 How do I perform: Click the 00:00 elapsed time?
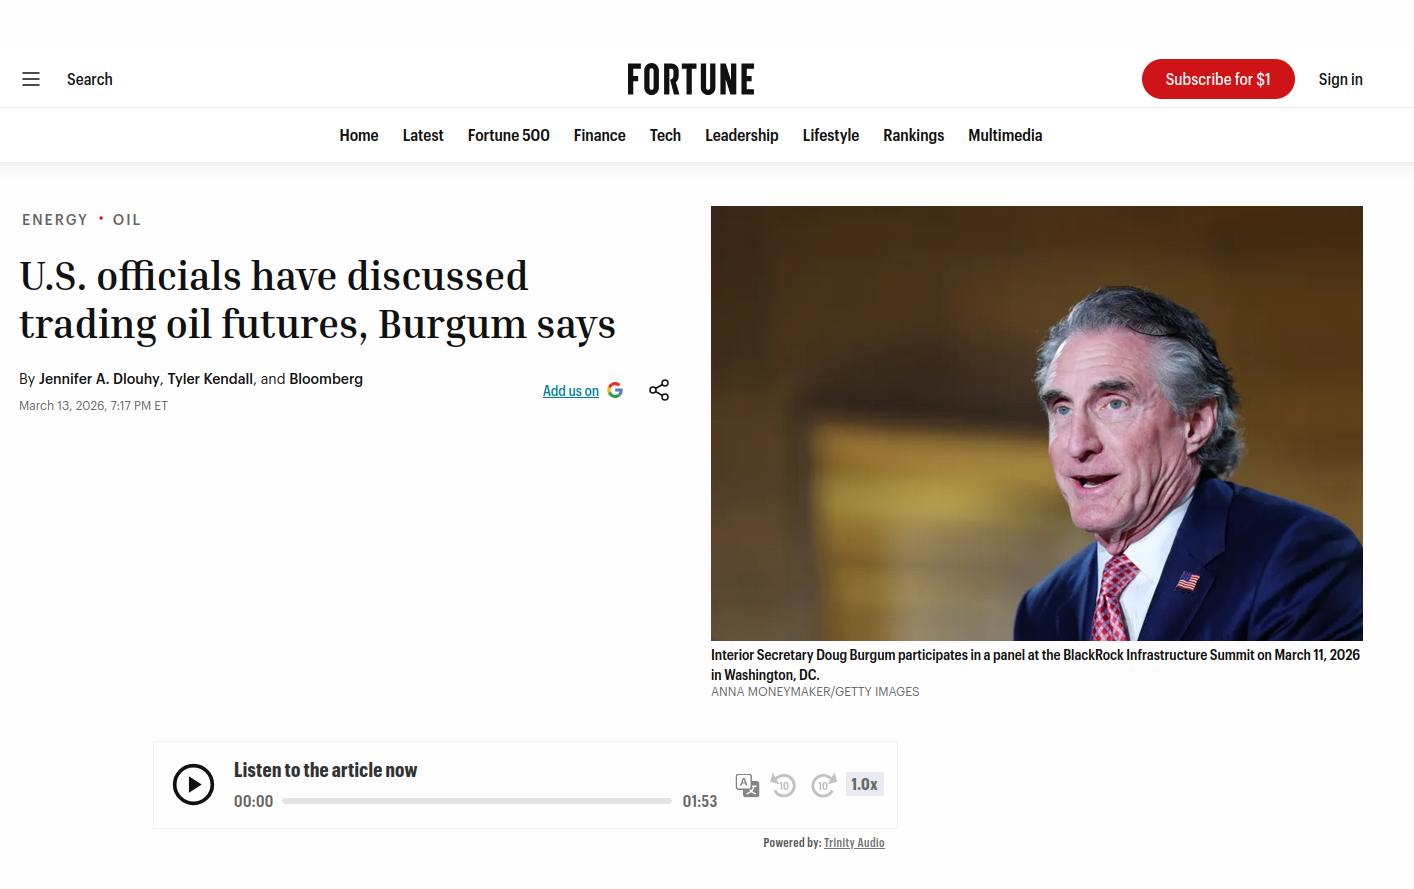tap(253, 801)
